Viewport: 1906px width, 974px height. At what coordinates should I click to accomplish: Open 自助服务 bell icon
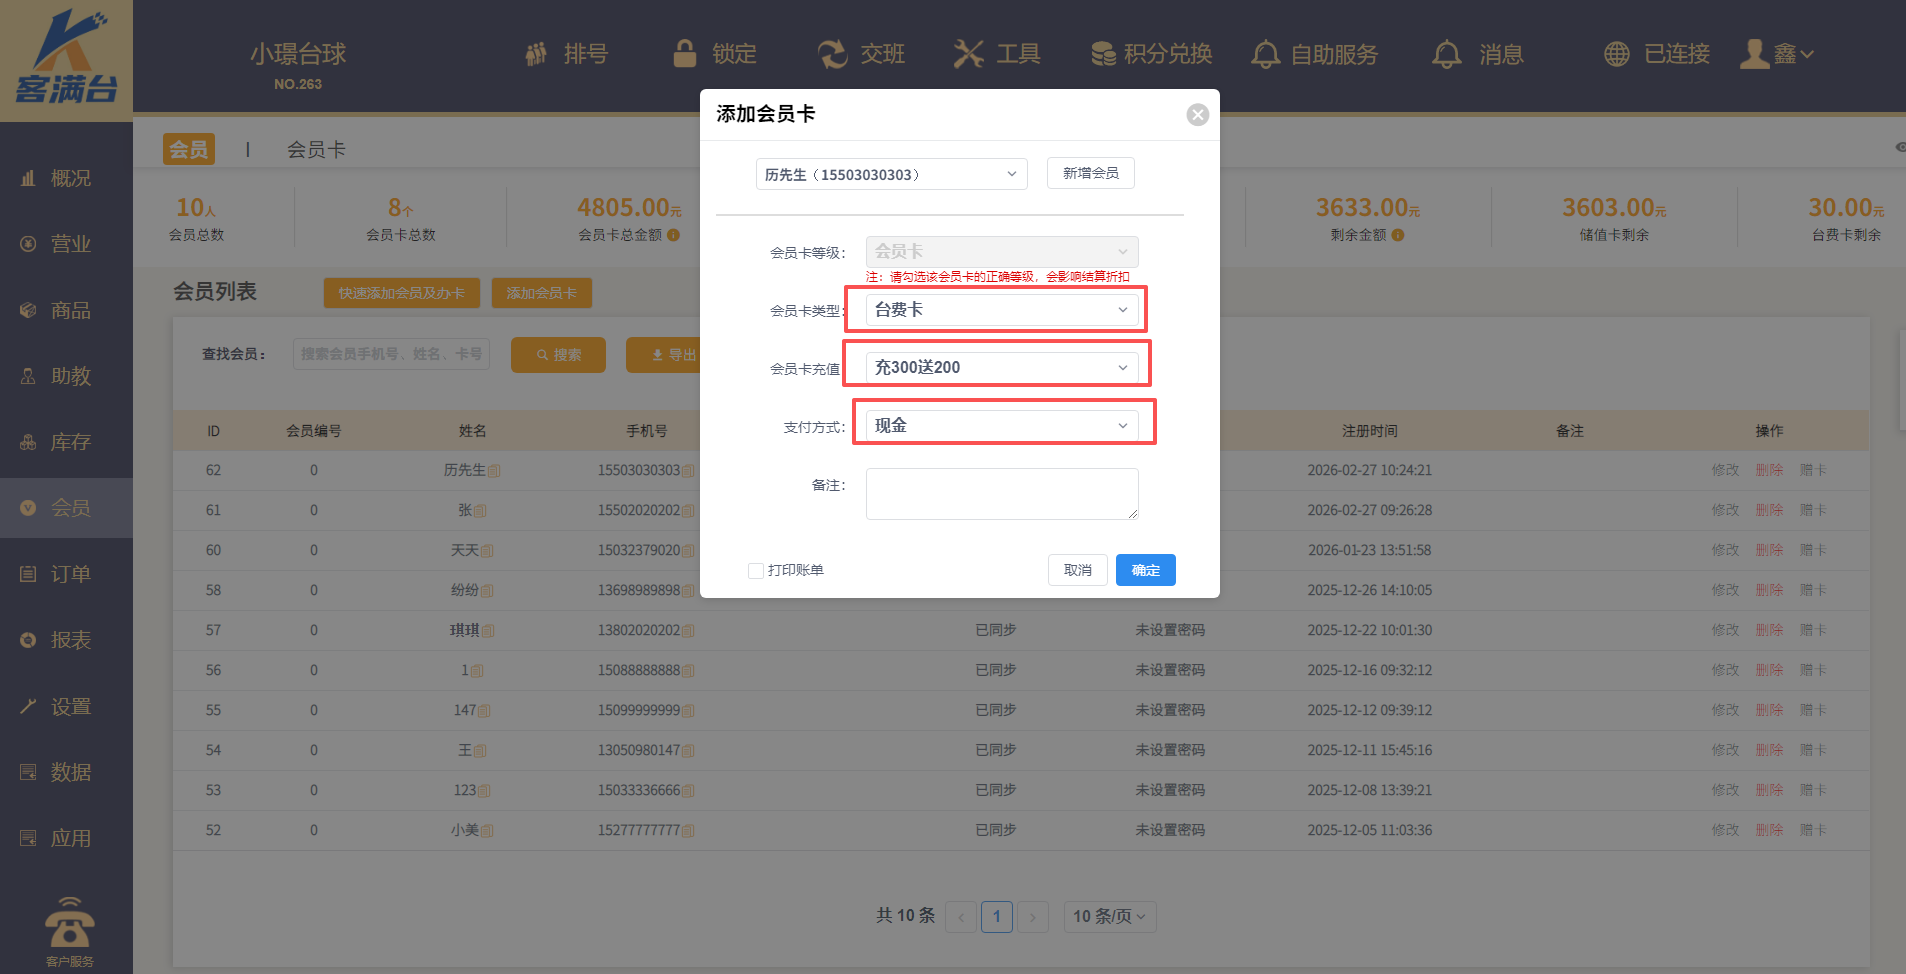(x=1265, y=54)
